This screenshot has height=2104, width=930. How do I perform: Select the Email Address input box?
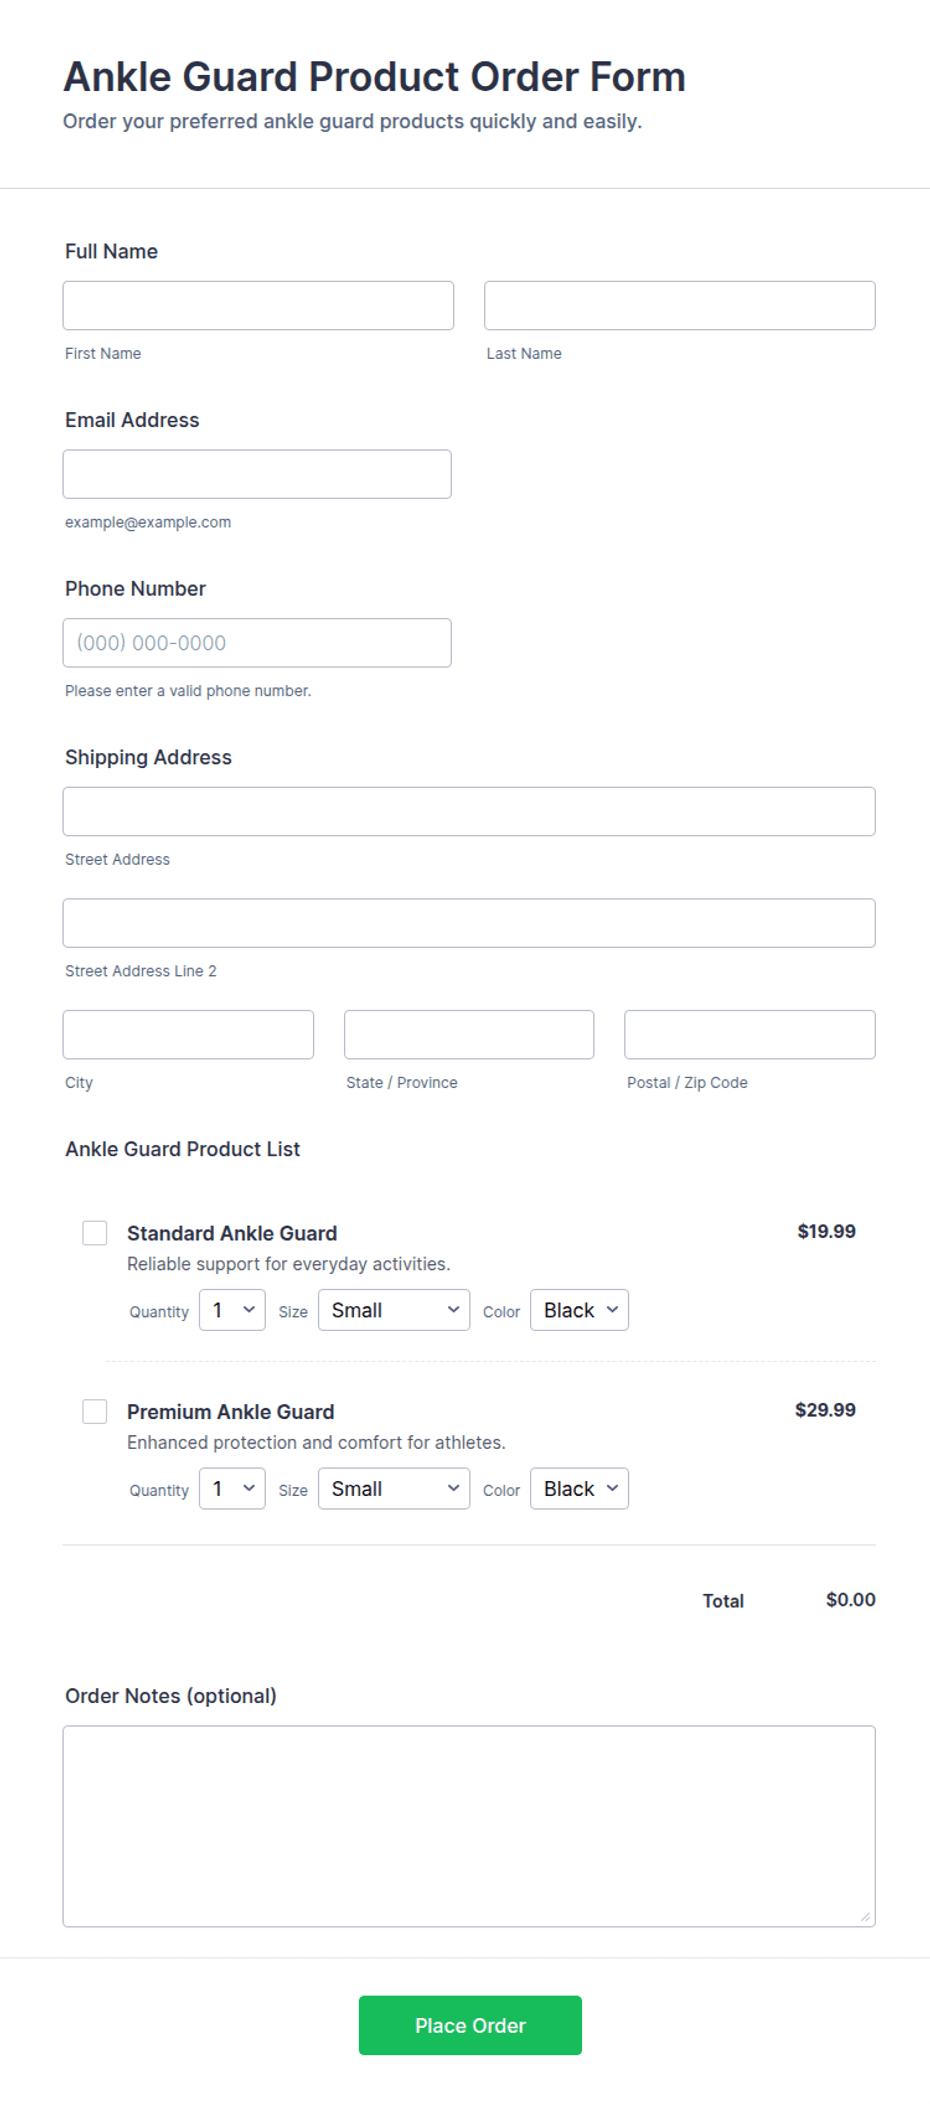(257, 474)
